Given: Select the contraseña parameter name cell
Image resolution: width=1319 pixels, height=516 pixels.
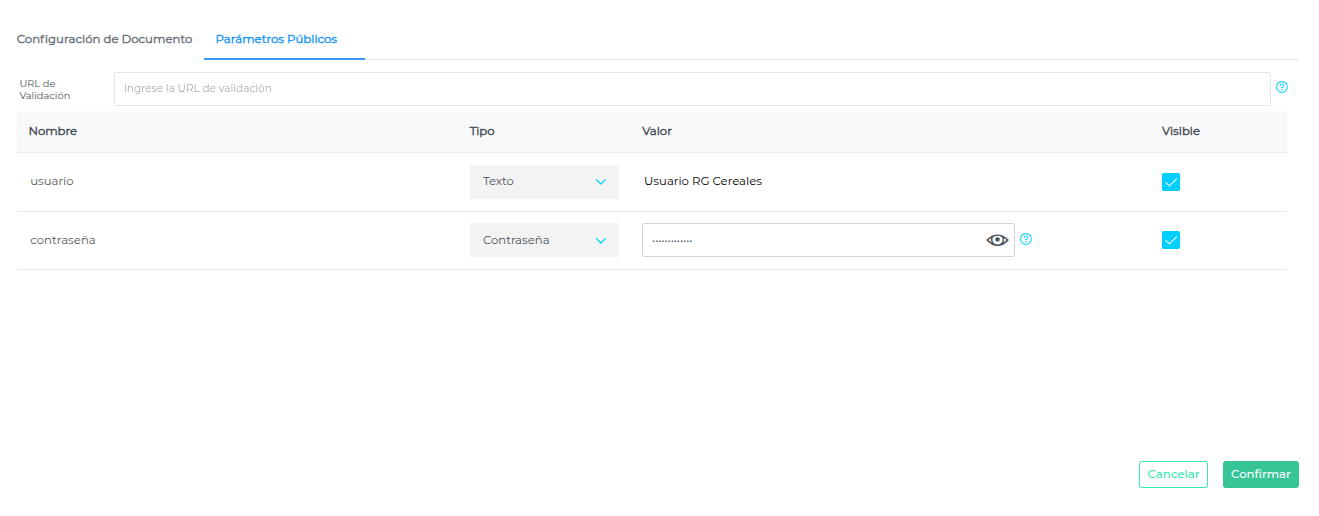Looking at the screenshot, I should click(62, 240).
